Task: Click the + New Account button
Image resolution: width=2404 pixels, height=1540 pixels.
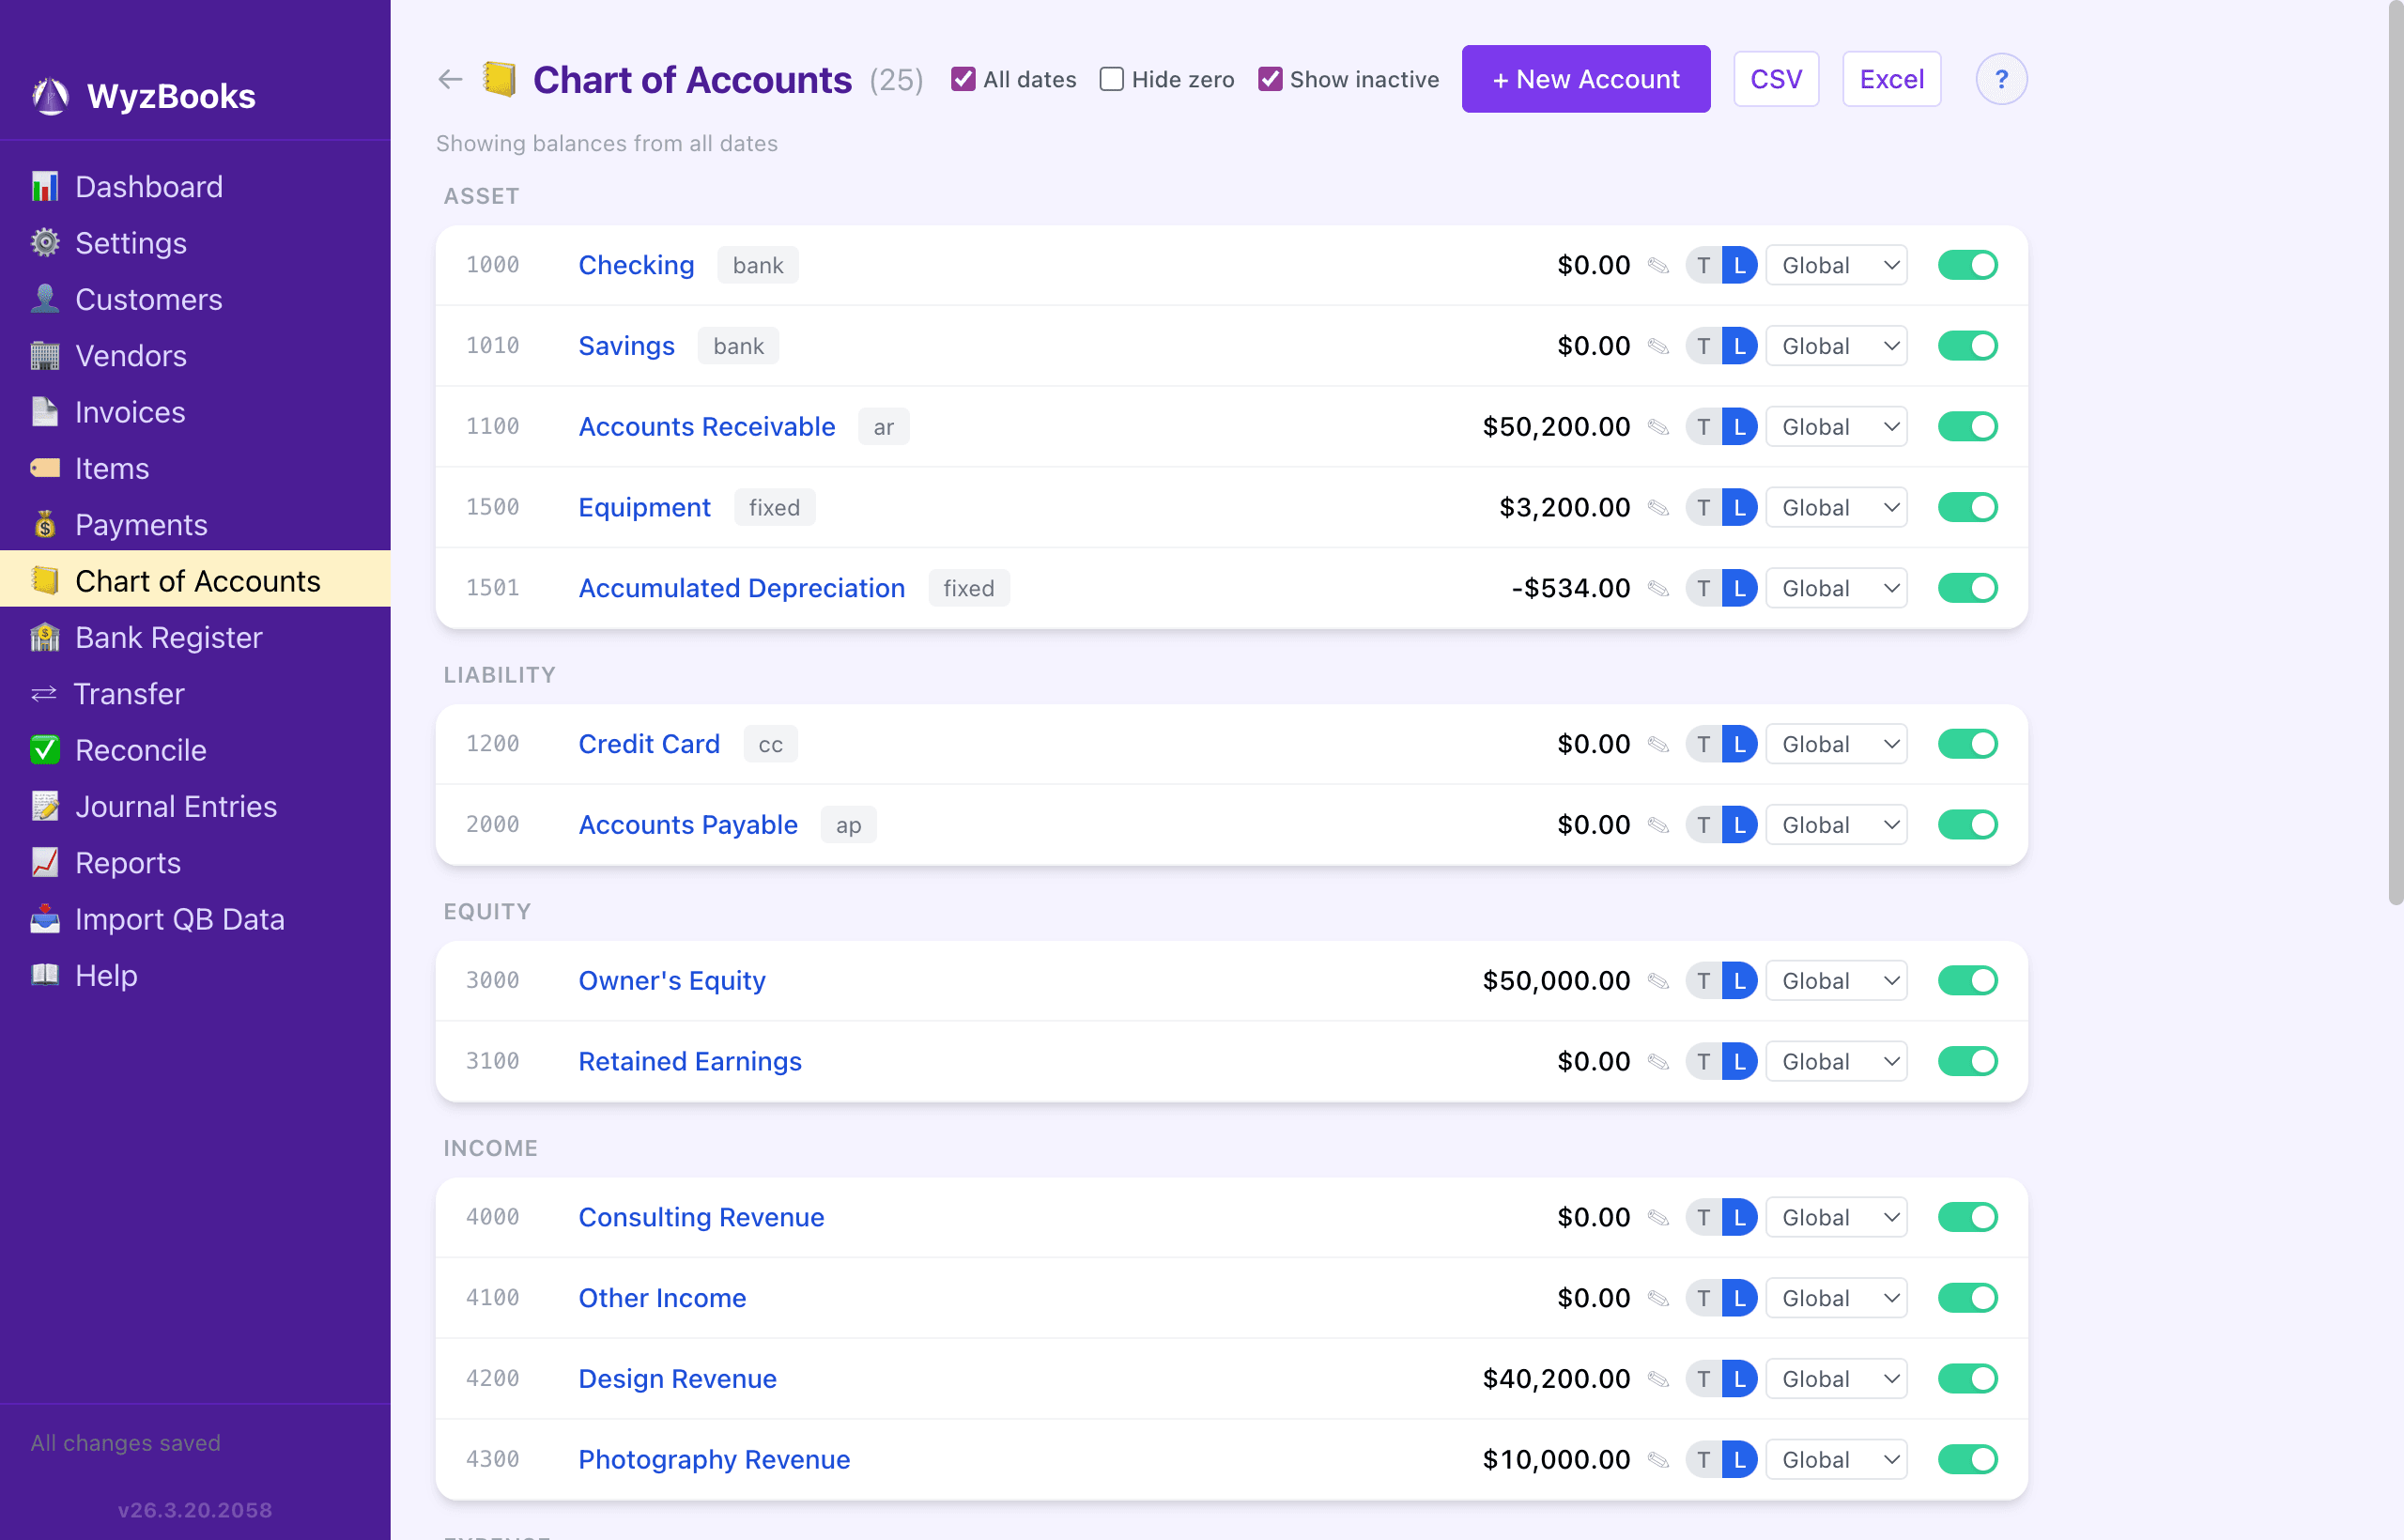Action: point(1585,79)
